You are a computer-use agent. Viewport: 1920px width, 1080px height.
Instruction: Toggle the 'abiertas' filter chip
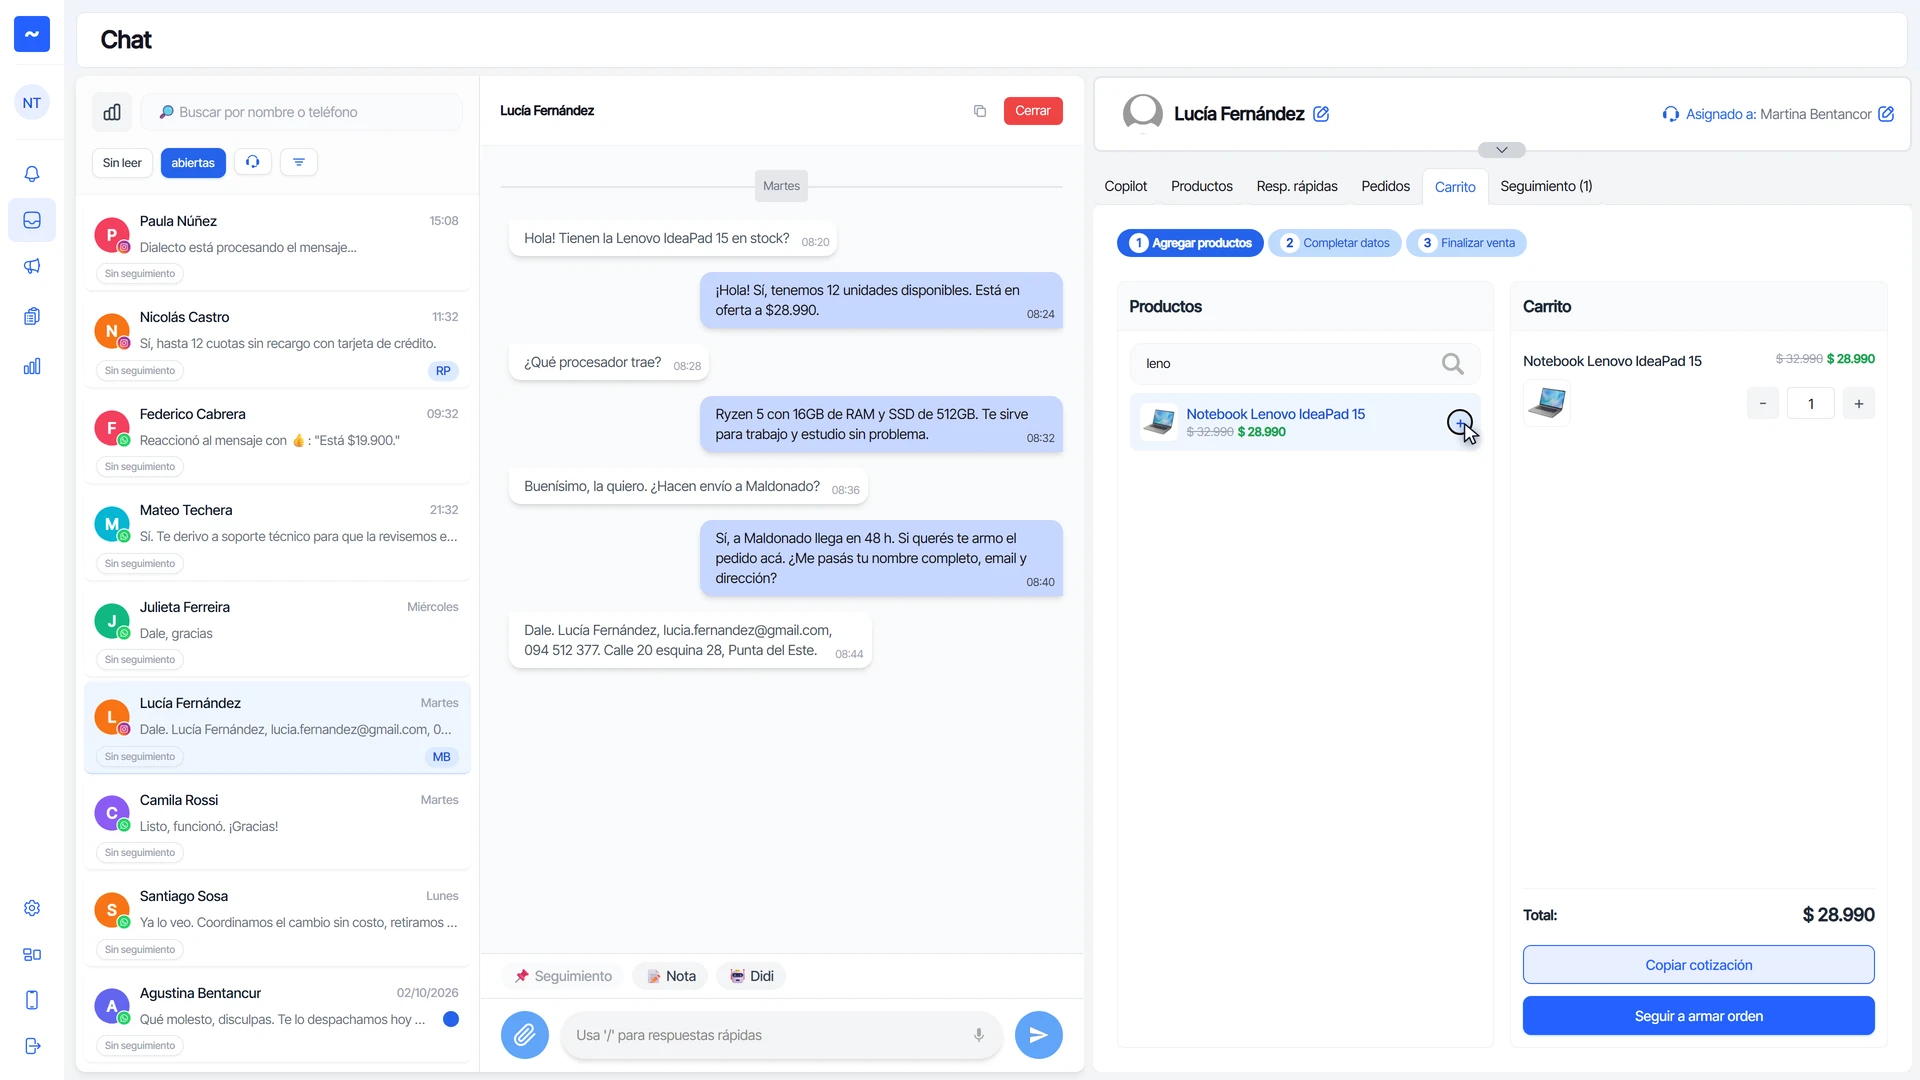point(193,163)
